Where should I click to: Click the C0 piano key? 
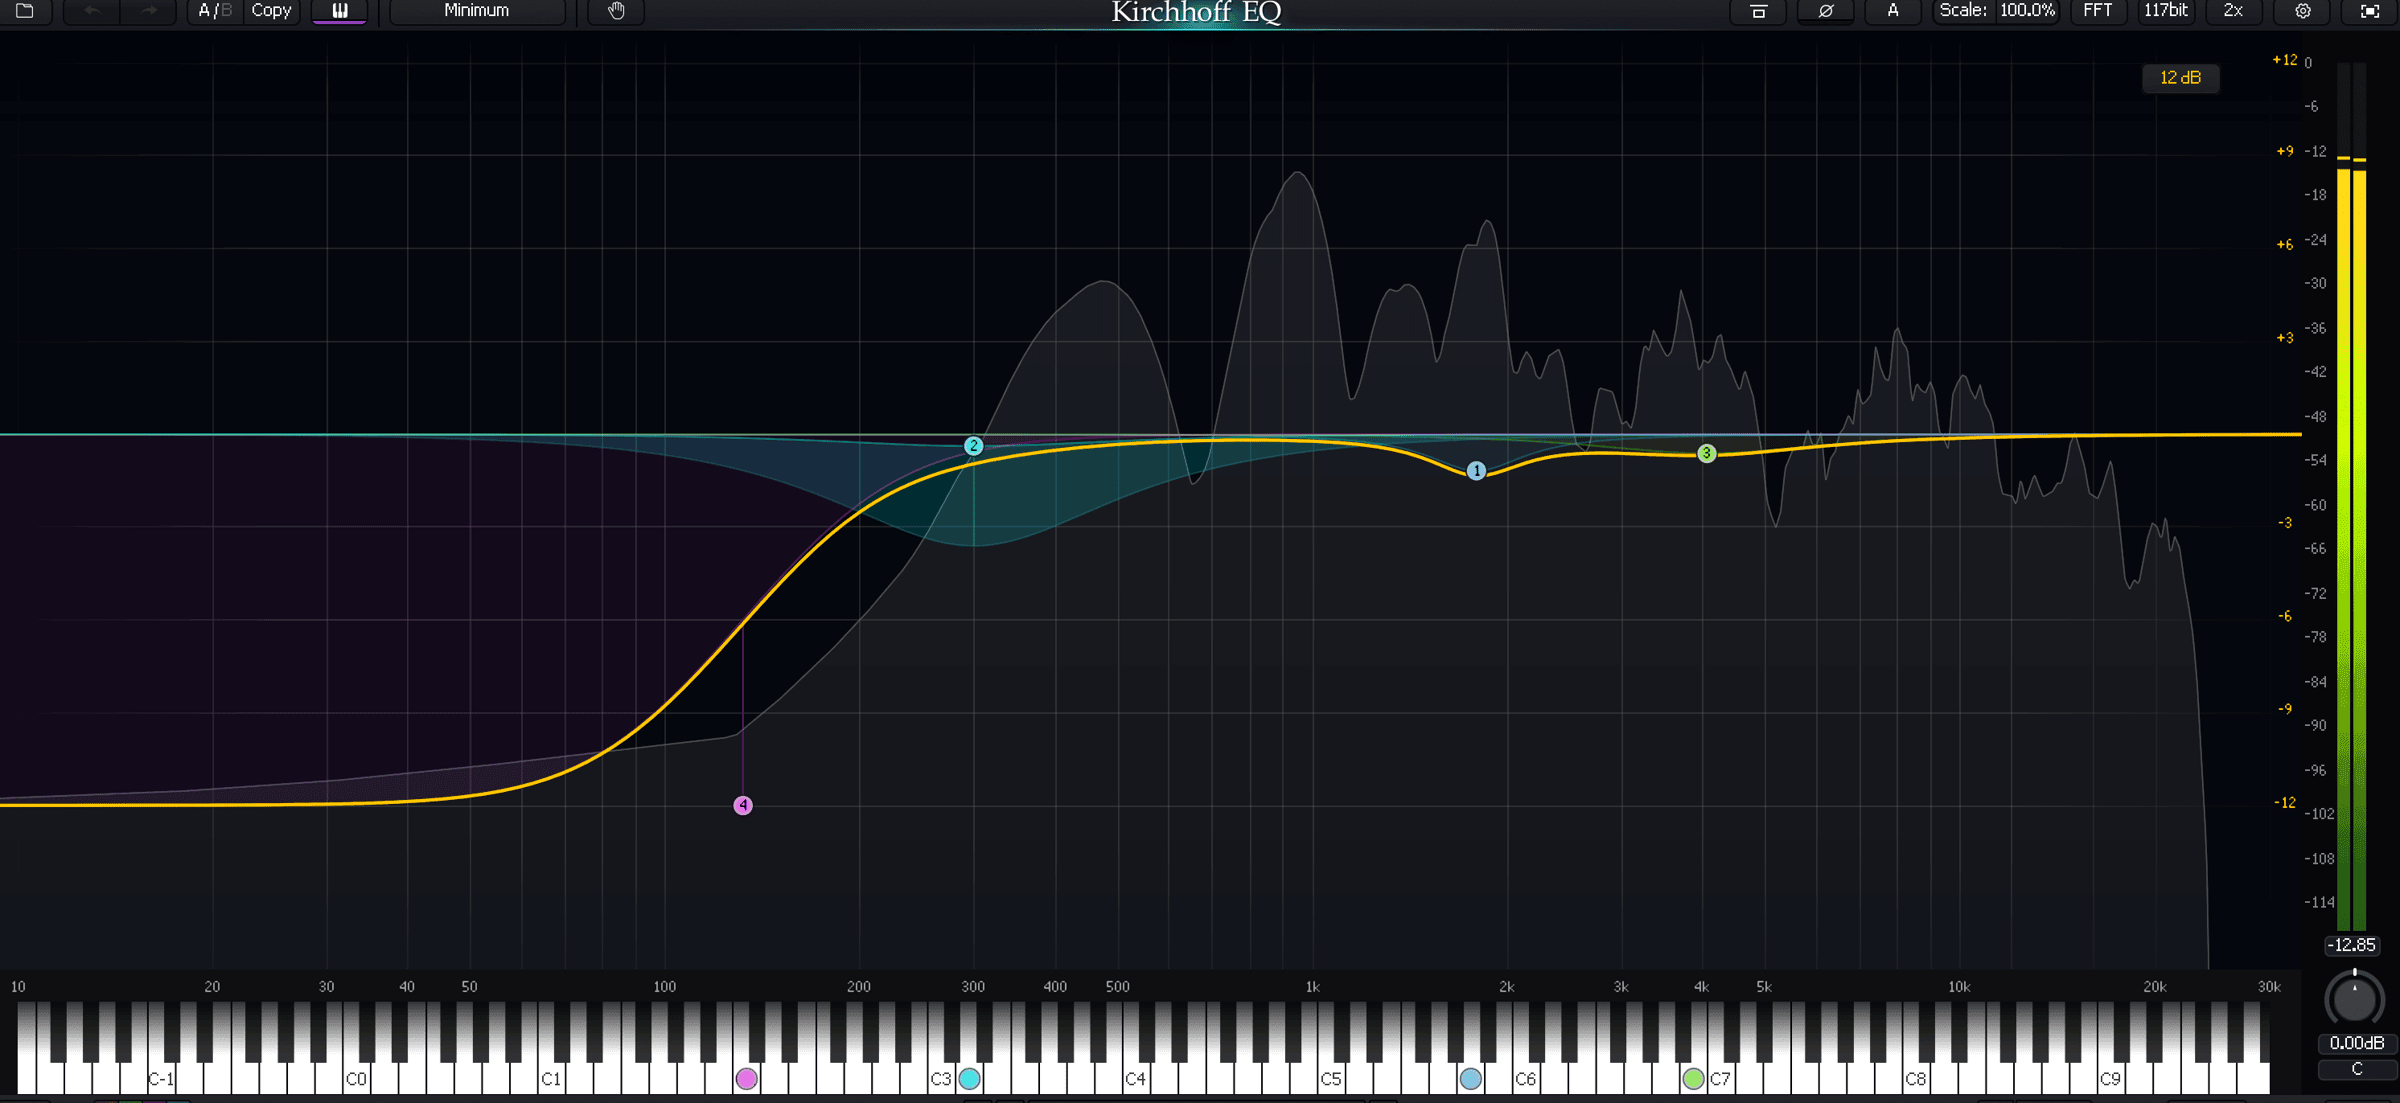[x=356, y=1079]
